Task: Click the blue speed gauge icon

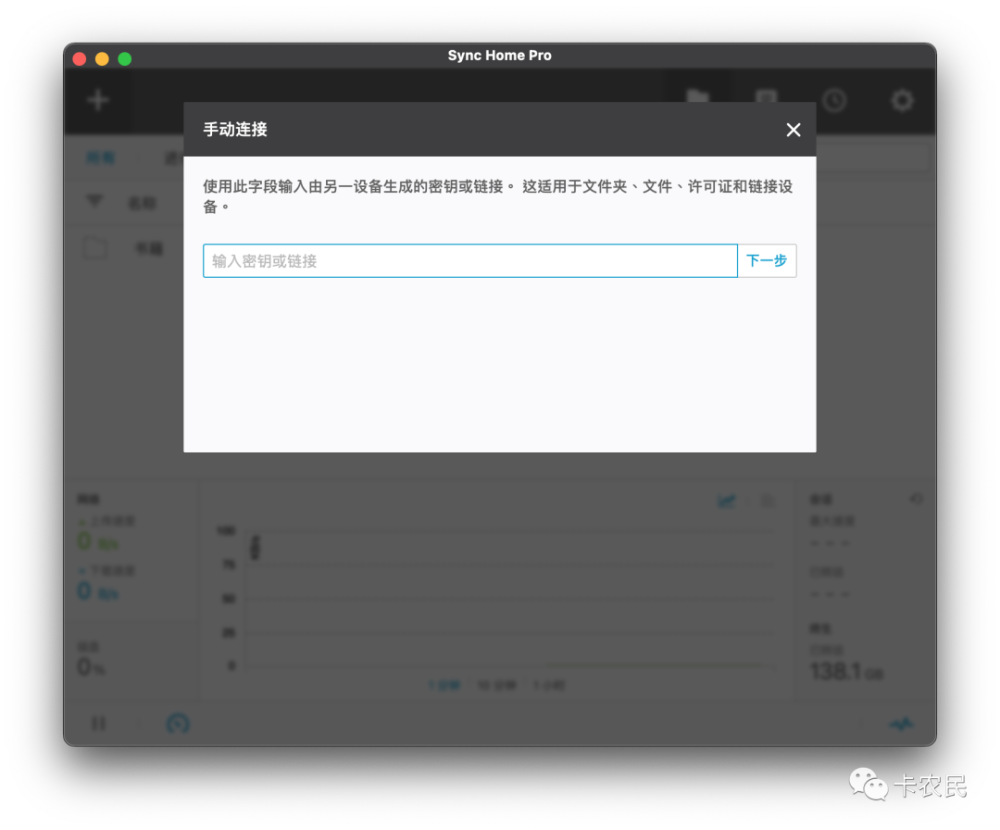Action: [178, 723]
